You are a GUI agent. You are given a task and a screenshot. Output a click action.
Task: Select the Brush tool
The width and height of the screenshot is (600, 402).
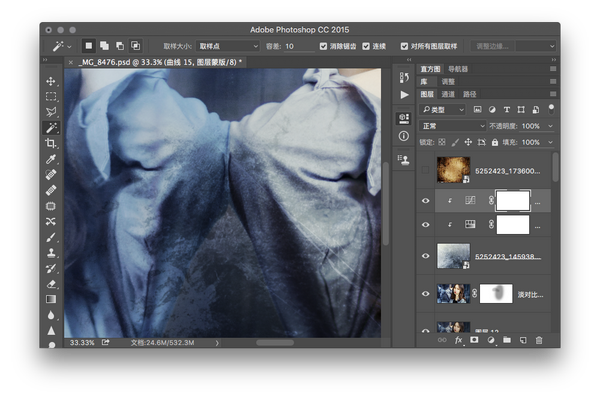(51, 237)
